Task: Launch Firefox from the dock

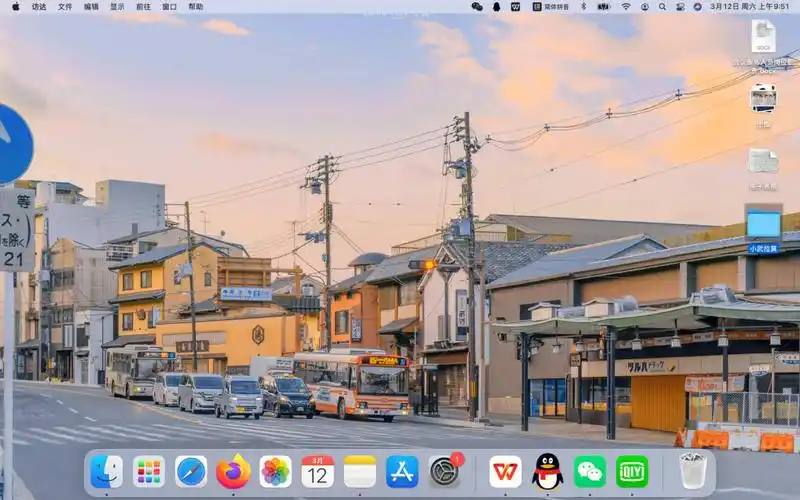Action: click(x=233, y=471)
